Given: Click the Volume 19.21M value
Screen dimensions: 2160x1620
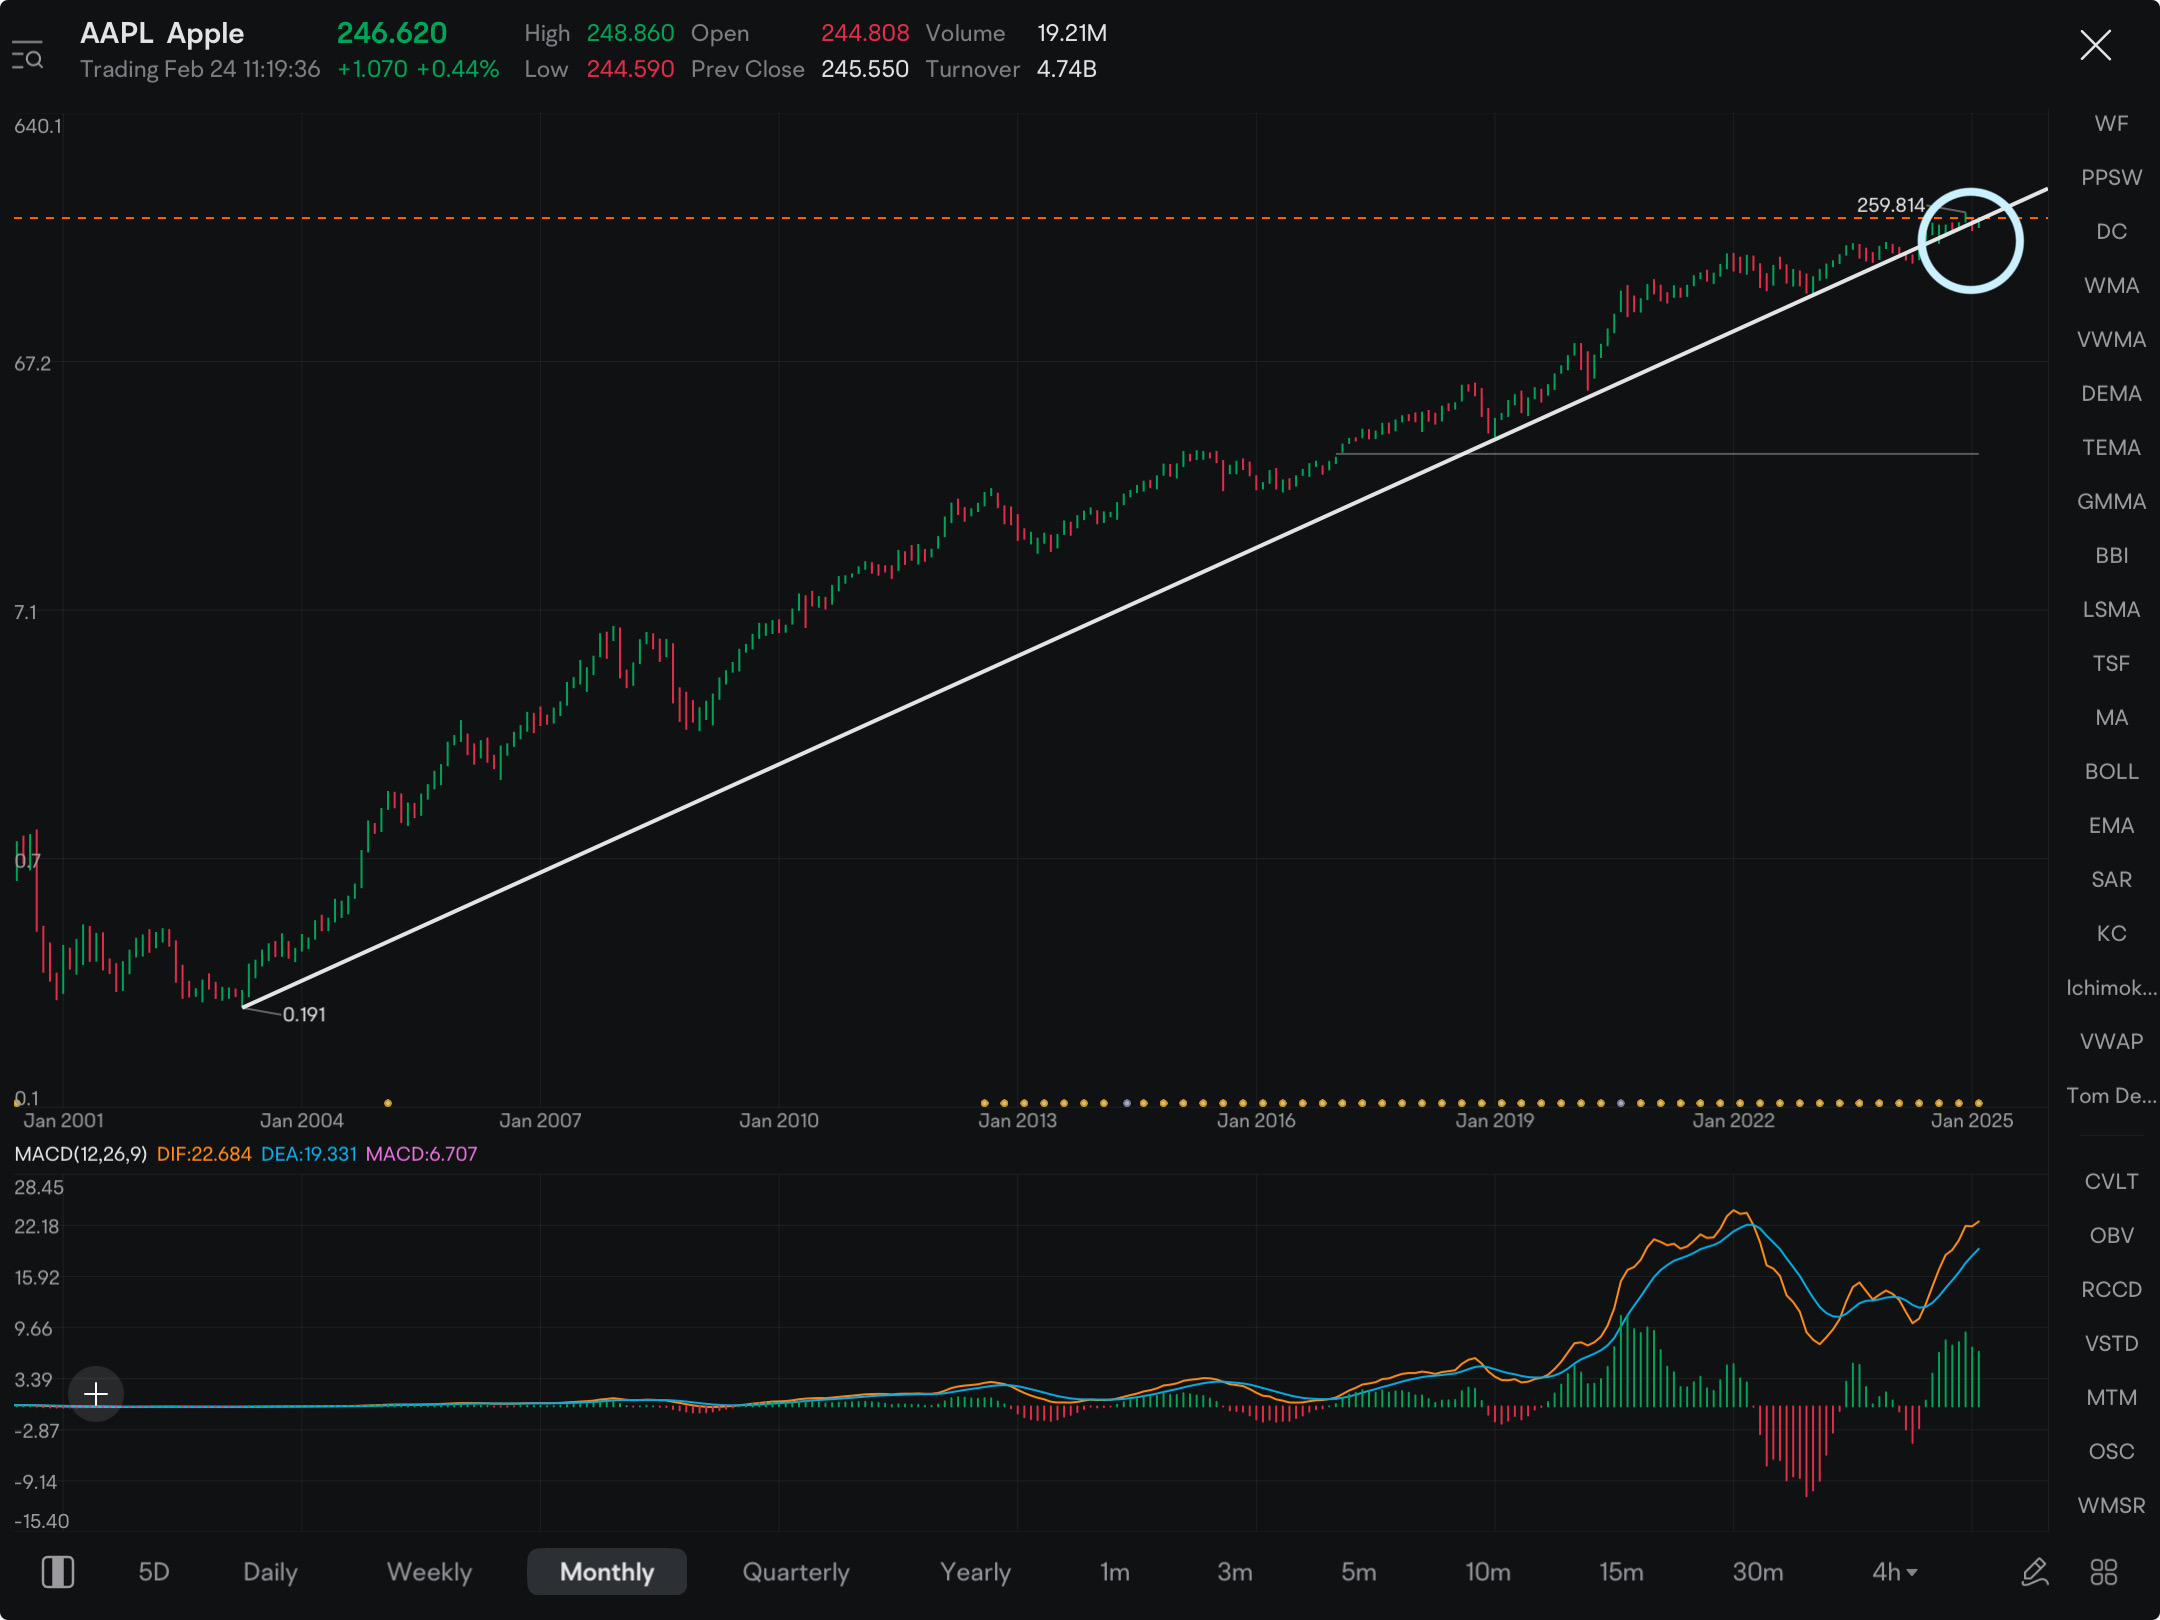Looking at the screenshot, I should [x=1071, y=33].
